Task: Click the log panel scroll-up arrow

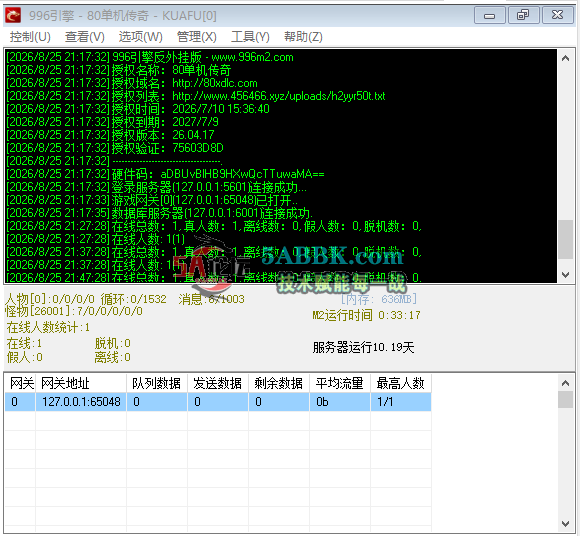Action: tap(565, 58)
